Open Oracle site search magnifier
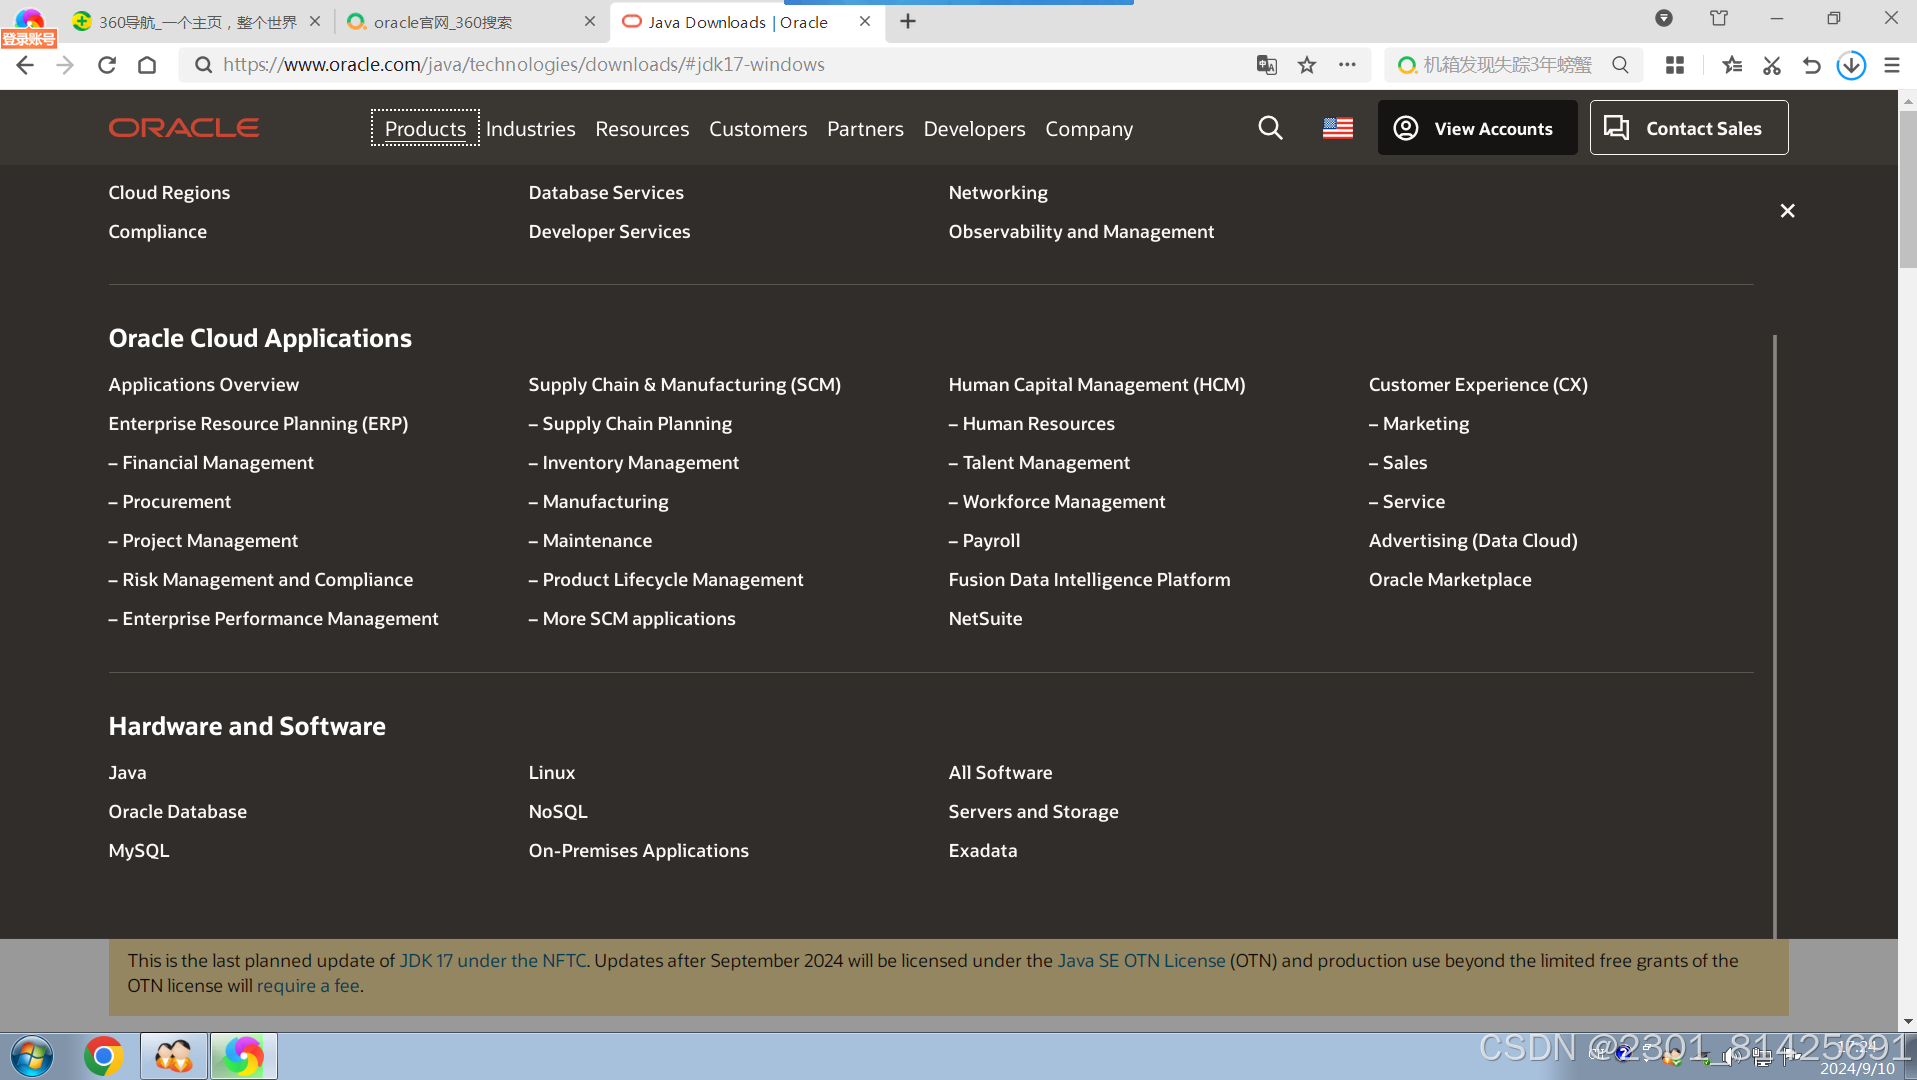 point(1270,128)
